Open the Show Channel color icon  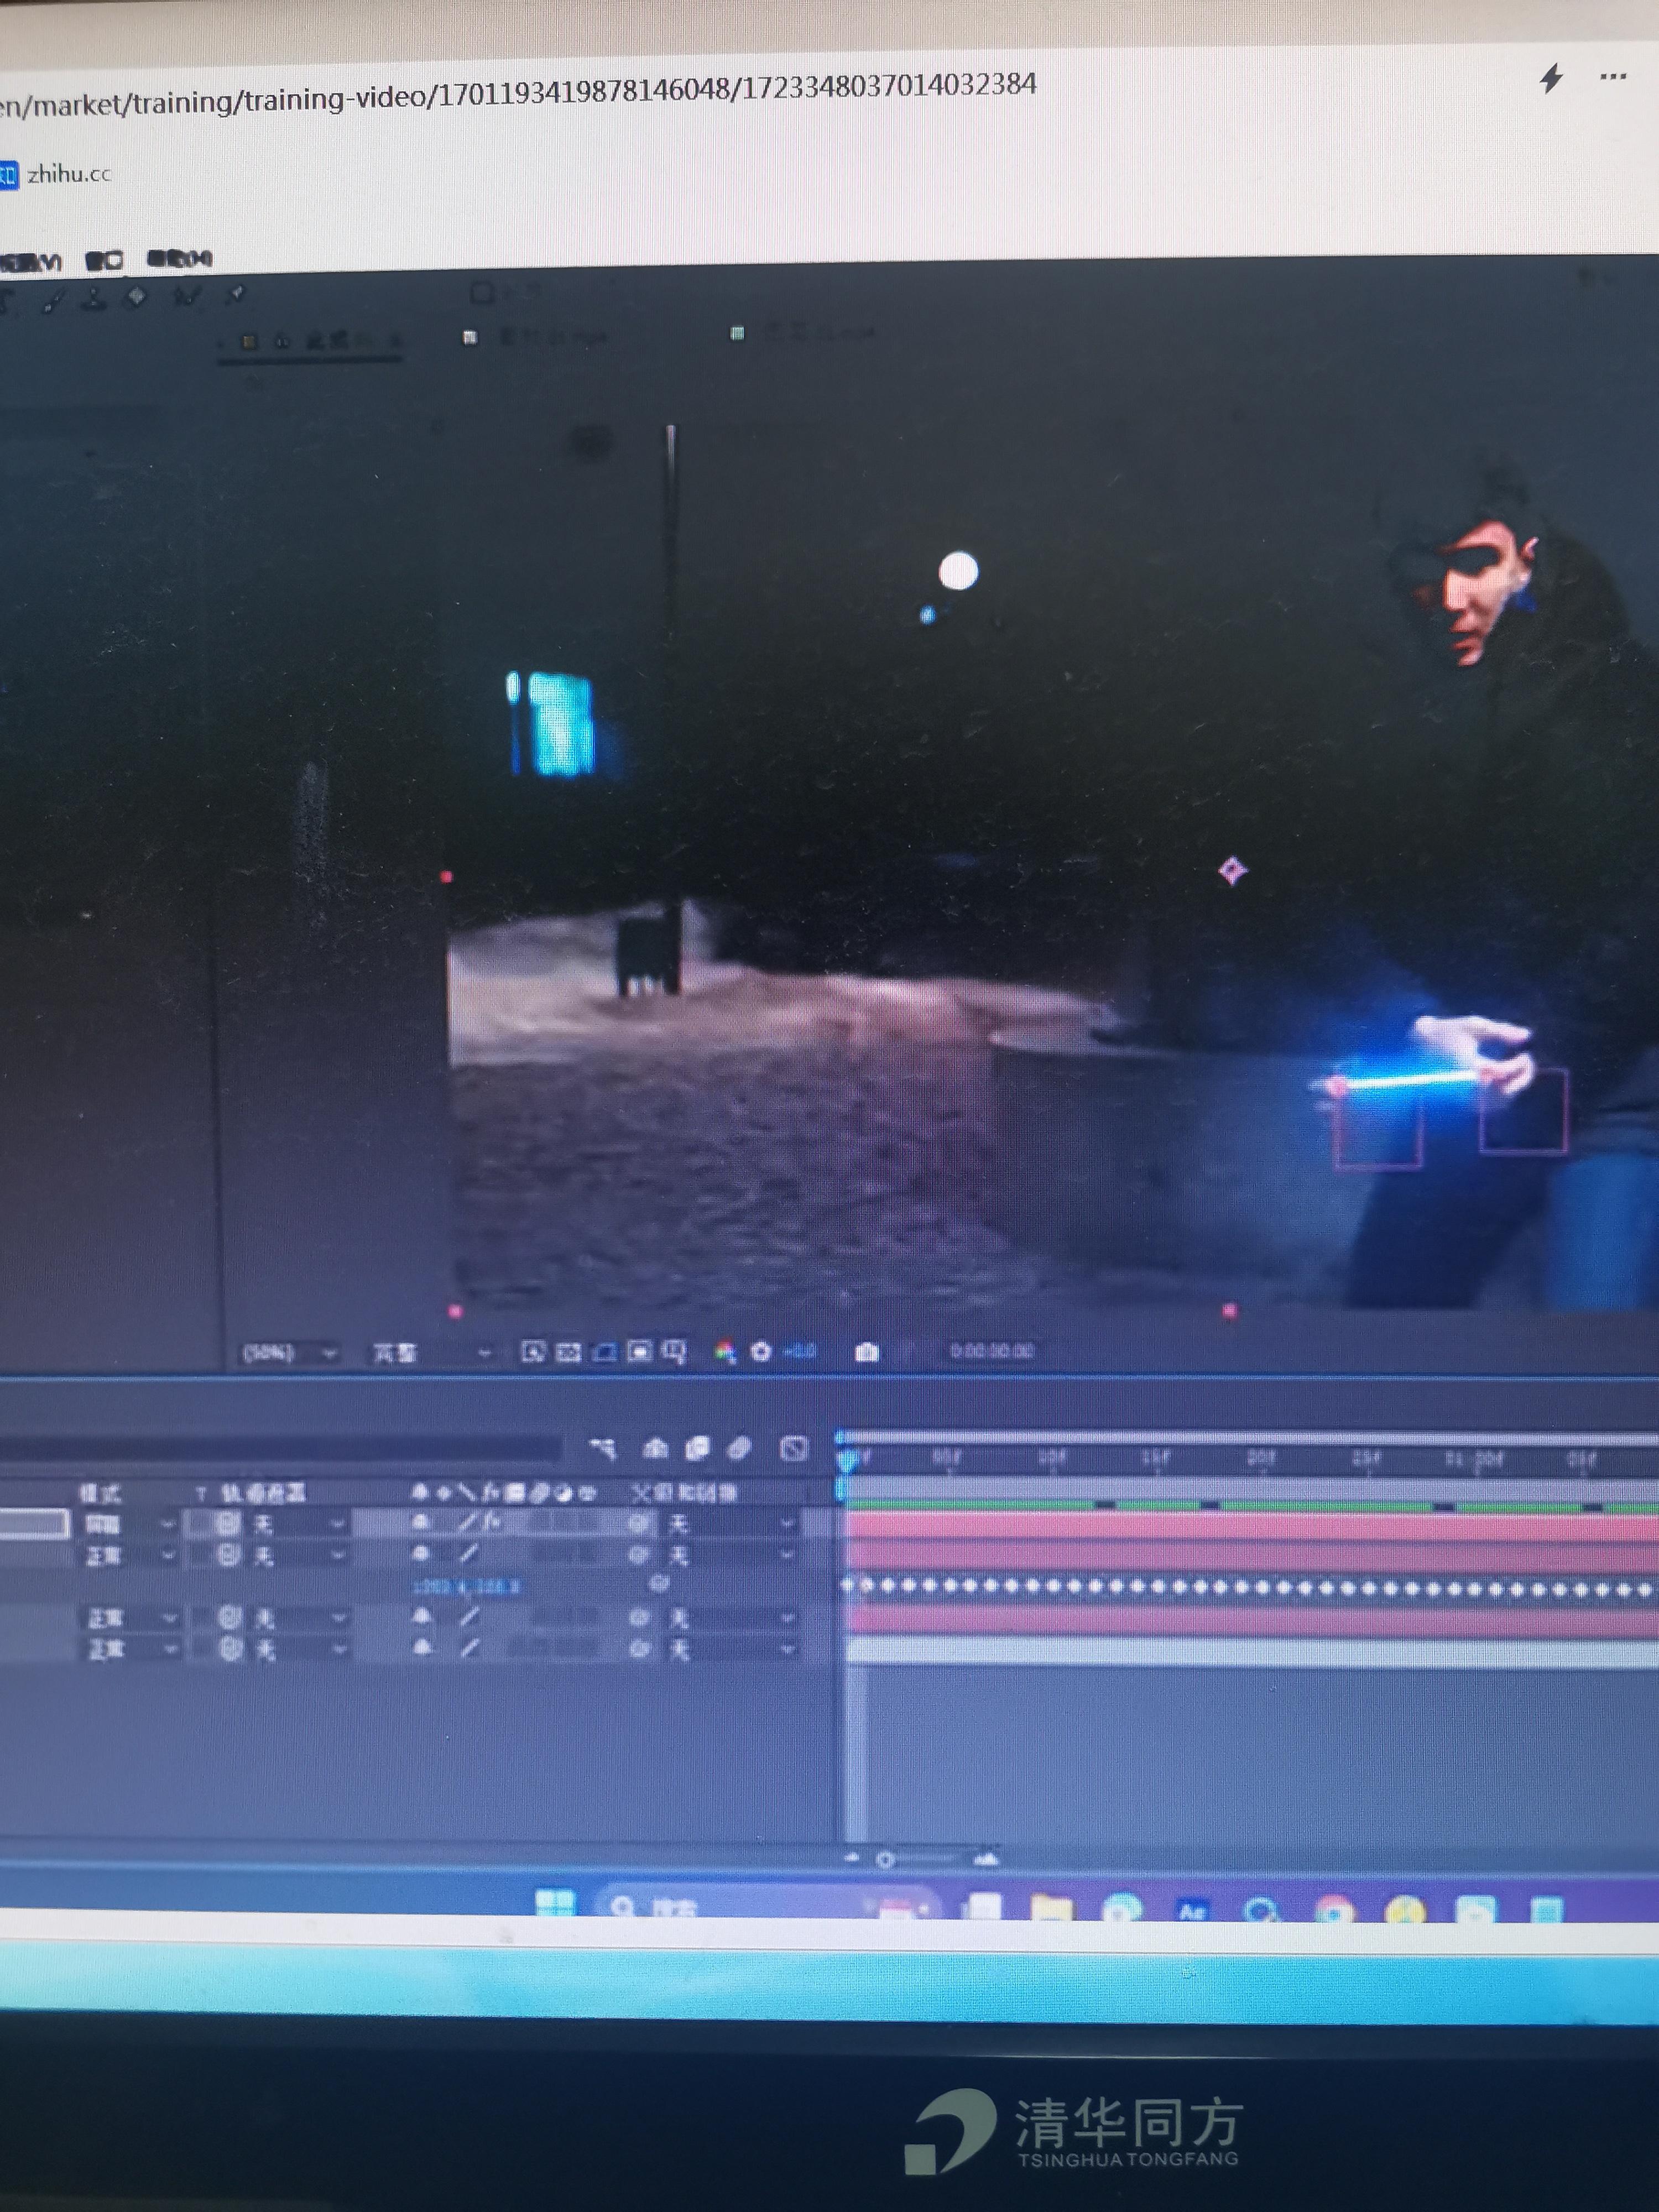coord(725,1352)
